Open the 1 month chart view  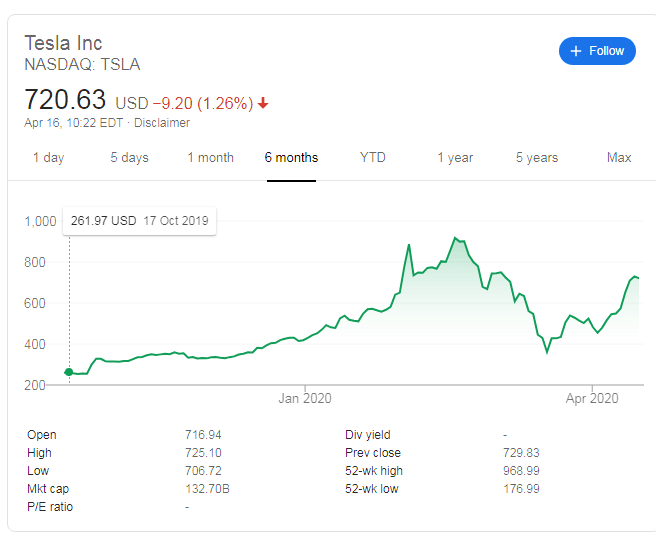click(210, 158)
